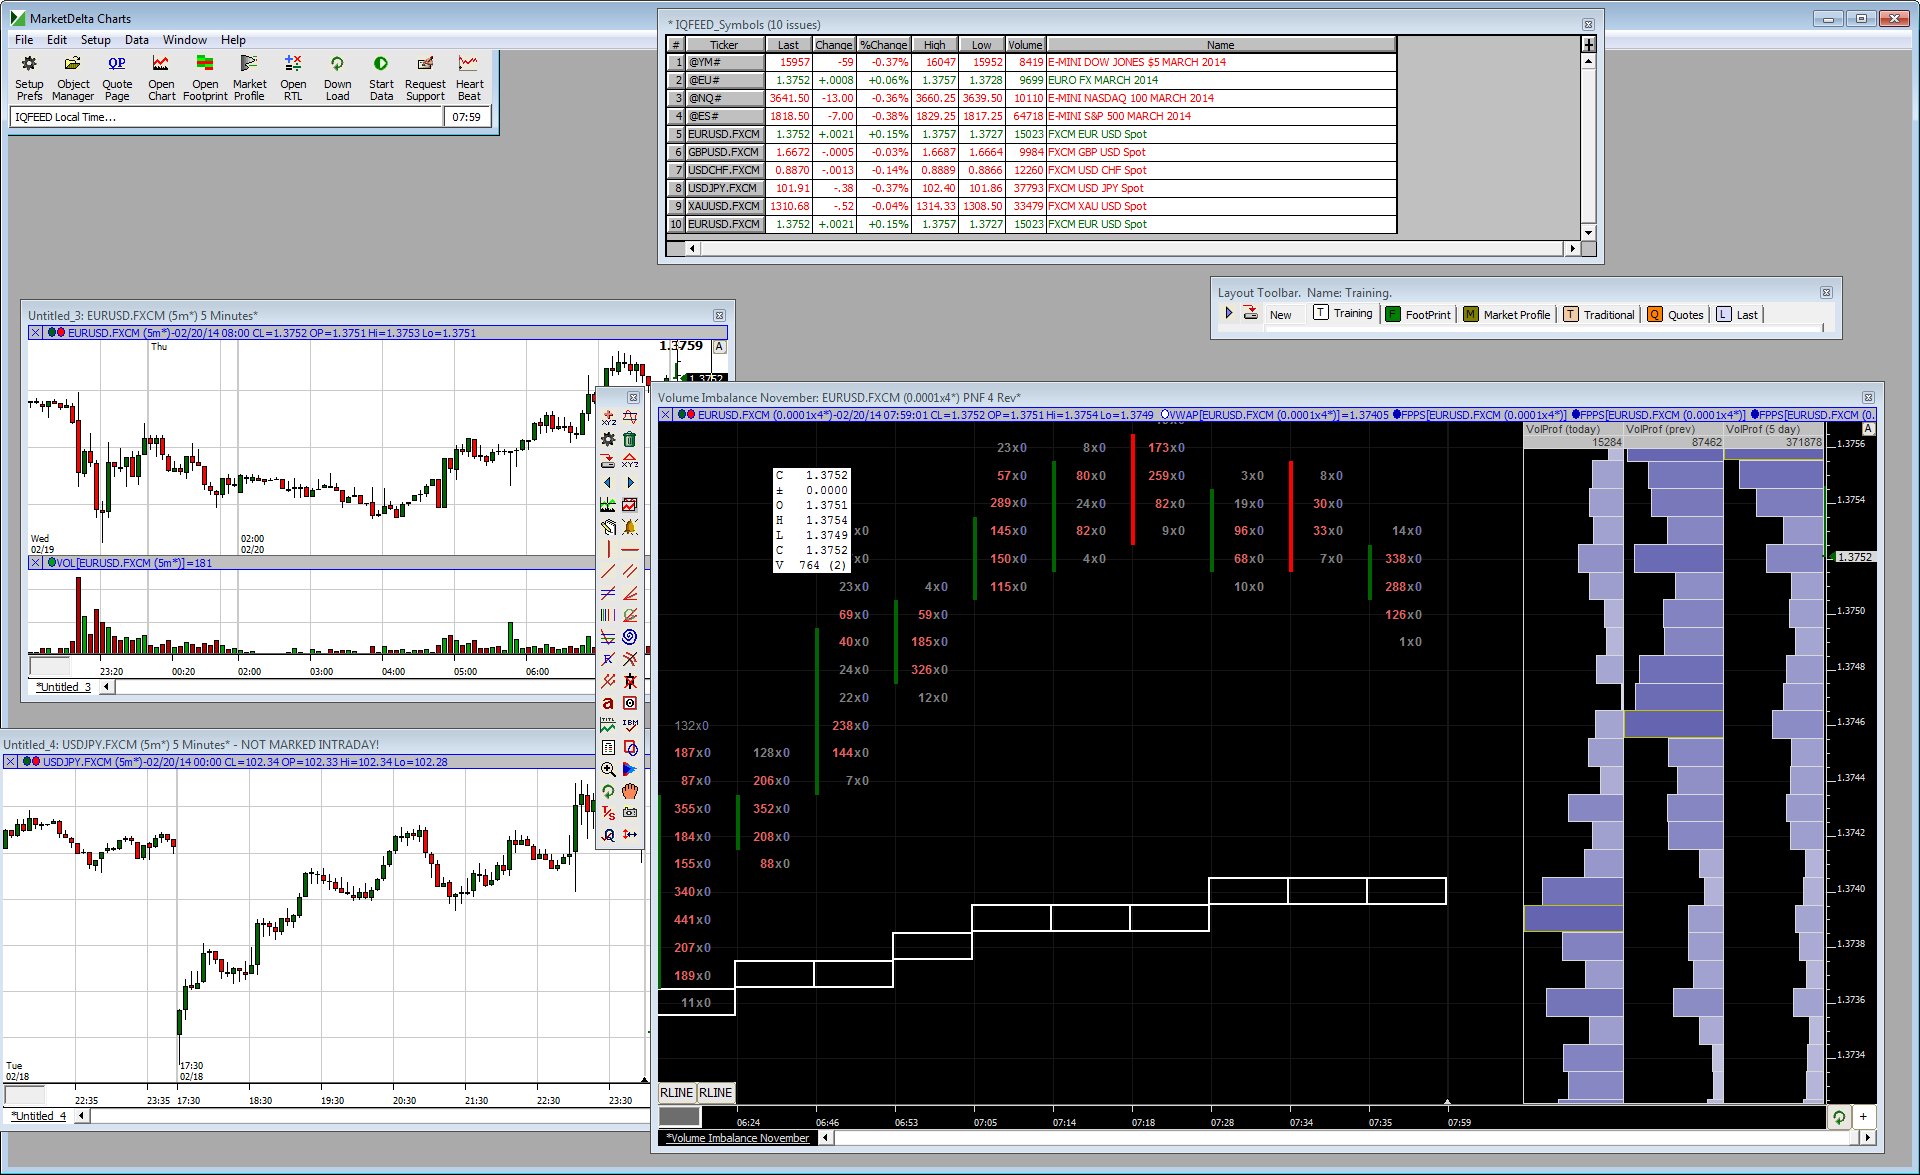Select the alarm bell tool in palette
The image size is (1920, 1175).
click(629, 527)
